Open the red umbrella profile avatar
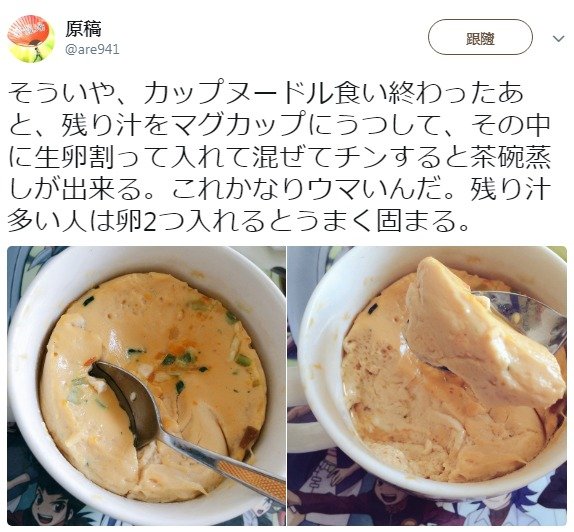 click(x=31, y=39)
